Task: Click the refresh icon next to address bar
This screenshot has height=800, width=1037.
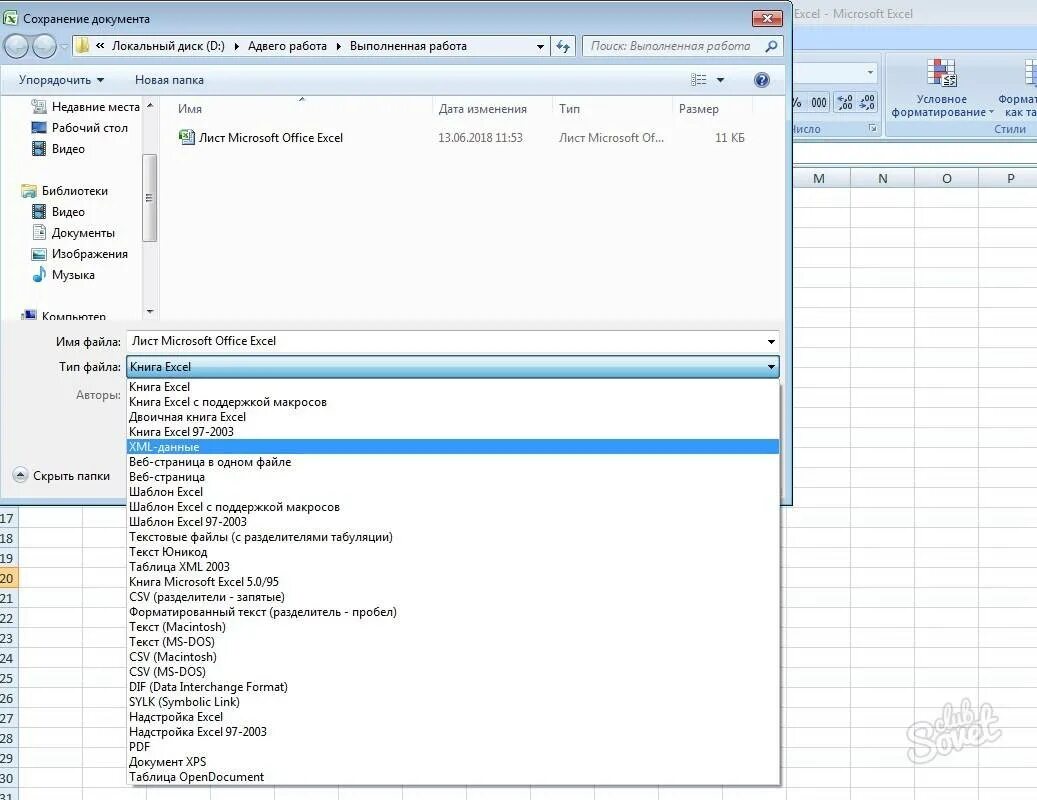Action: tap(563, 46)
